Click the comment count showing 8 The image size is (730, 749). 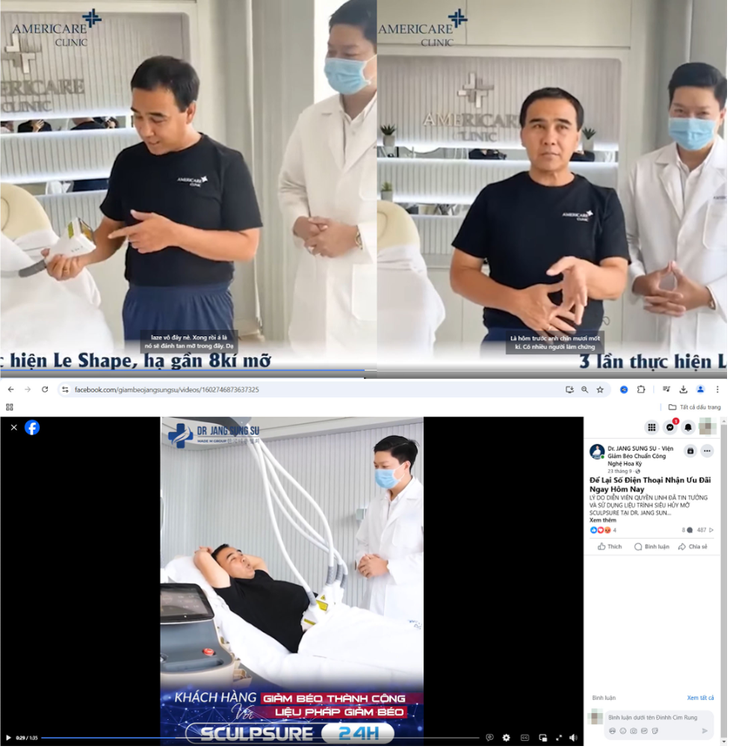(689, 532)
